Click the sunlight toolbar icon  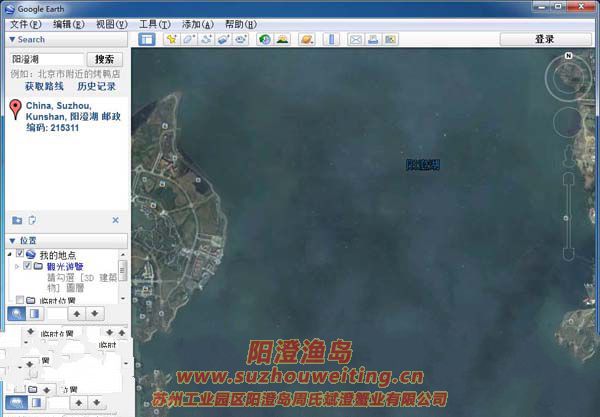[283, 40]
